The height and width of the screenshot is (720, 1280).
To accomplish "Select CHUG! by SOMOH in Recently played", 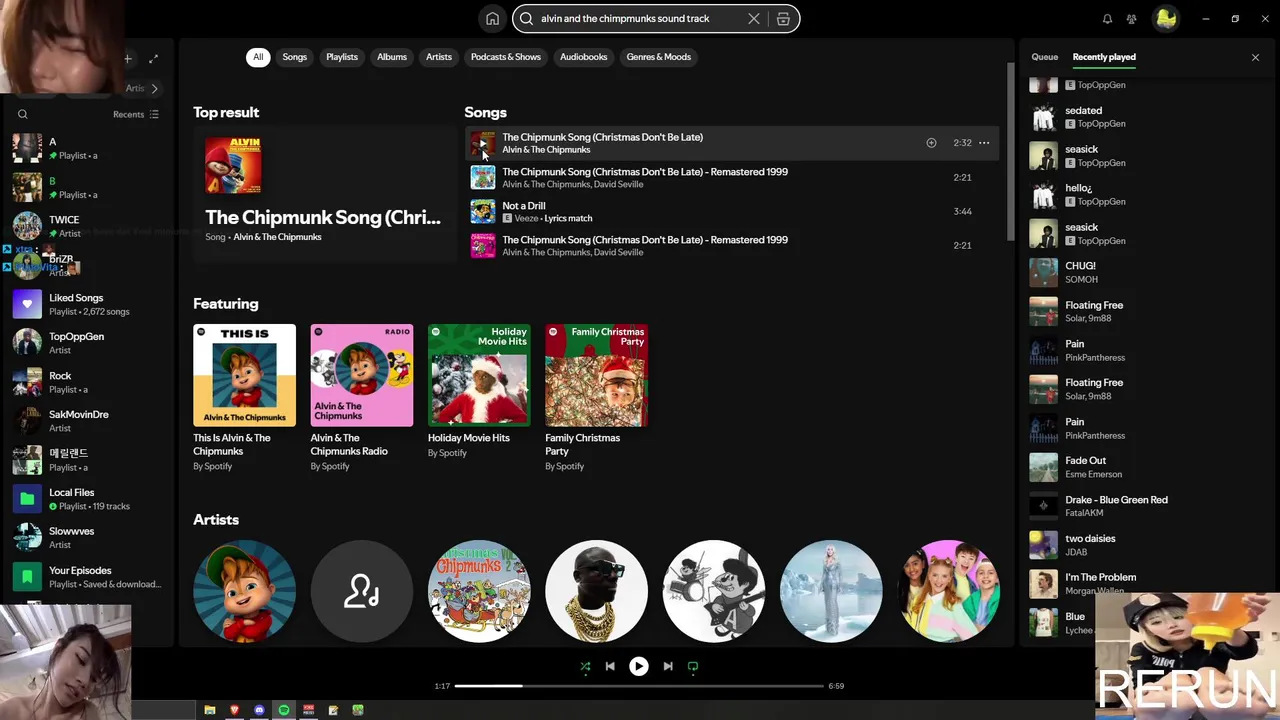I will tap(1145, 272).
